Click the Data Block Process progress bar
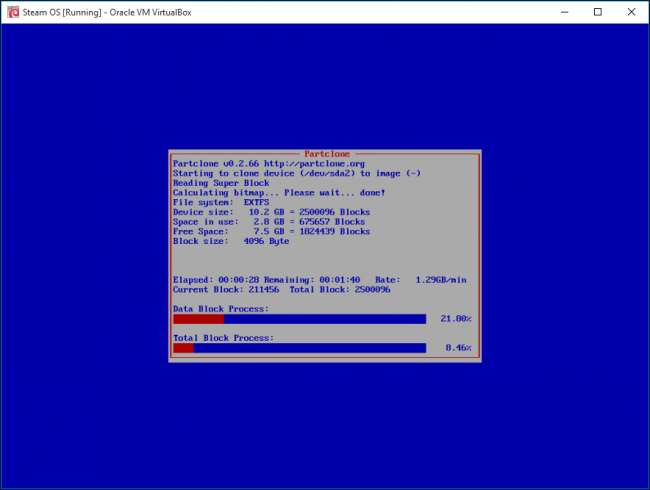The height and width of the screenshot is (490, 650). pos(299,319)
